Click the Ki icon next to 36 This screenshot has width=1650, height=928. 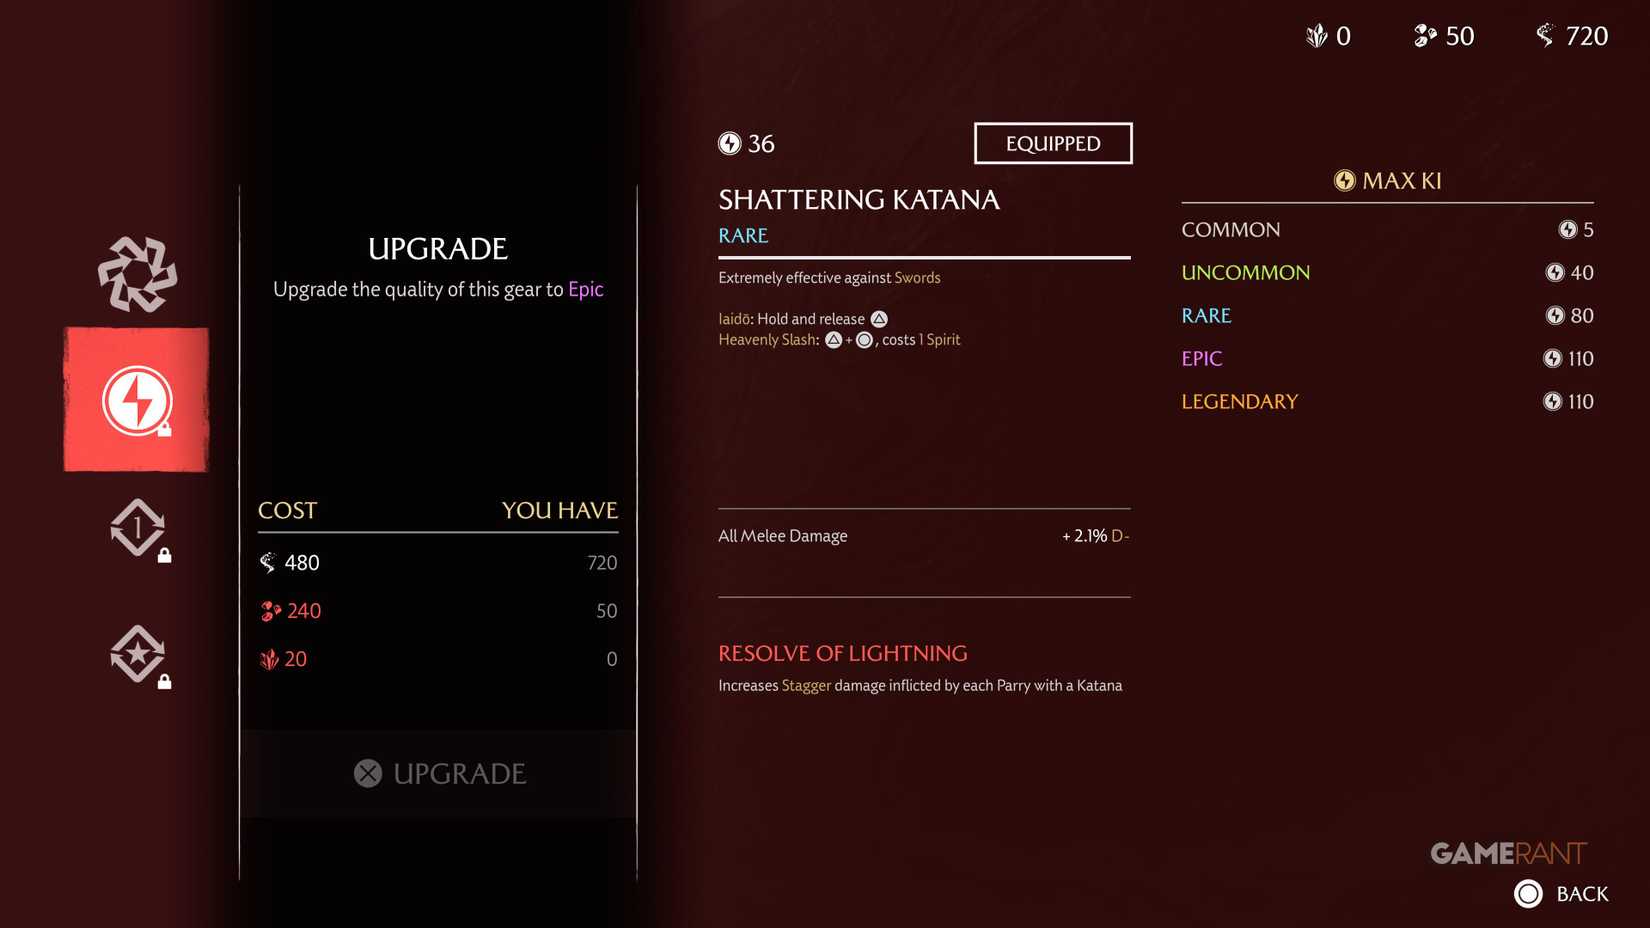730,144
